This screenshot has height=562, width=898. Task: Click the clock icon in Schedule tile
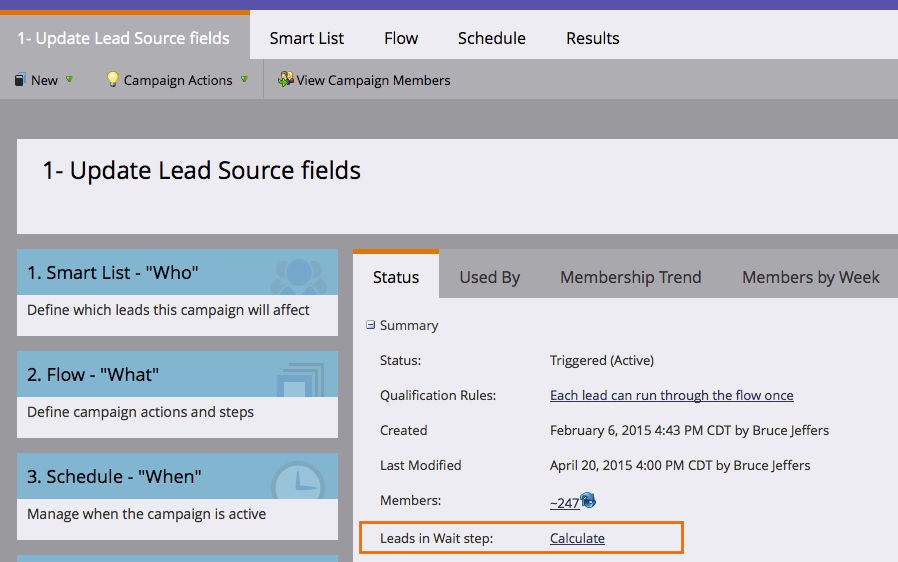point(298,480)
